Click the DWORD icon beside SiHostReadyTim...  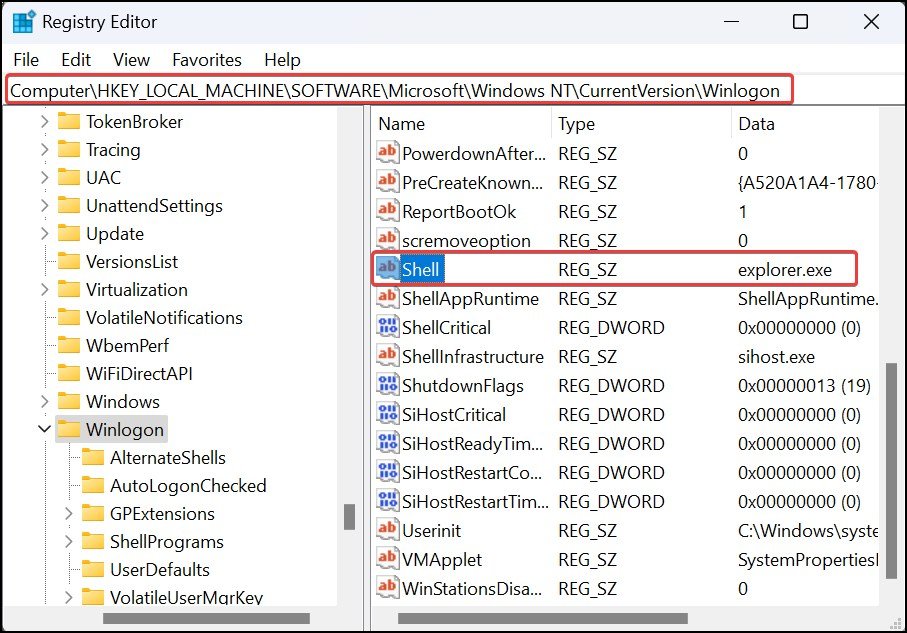387,443
